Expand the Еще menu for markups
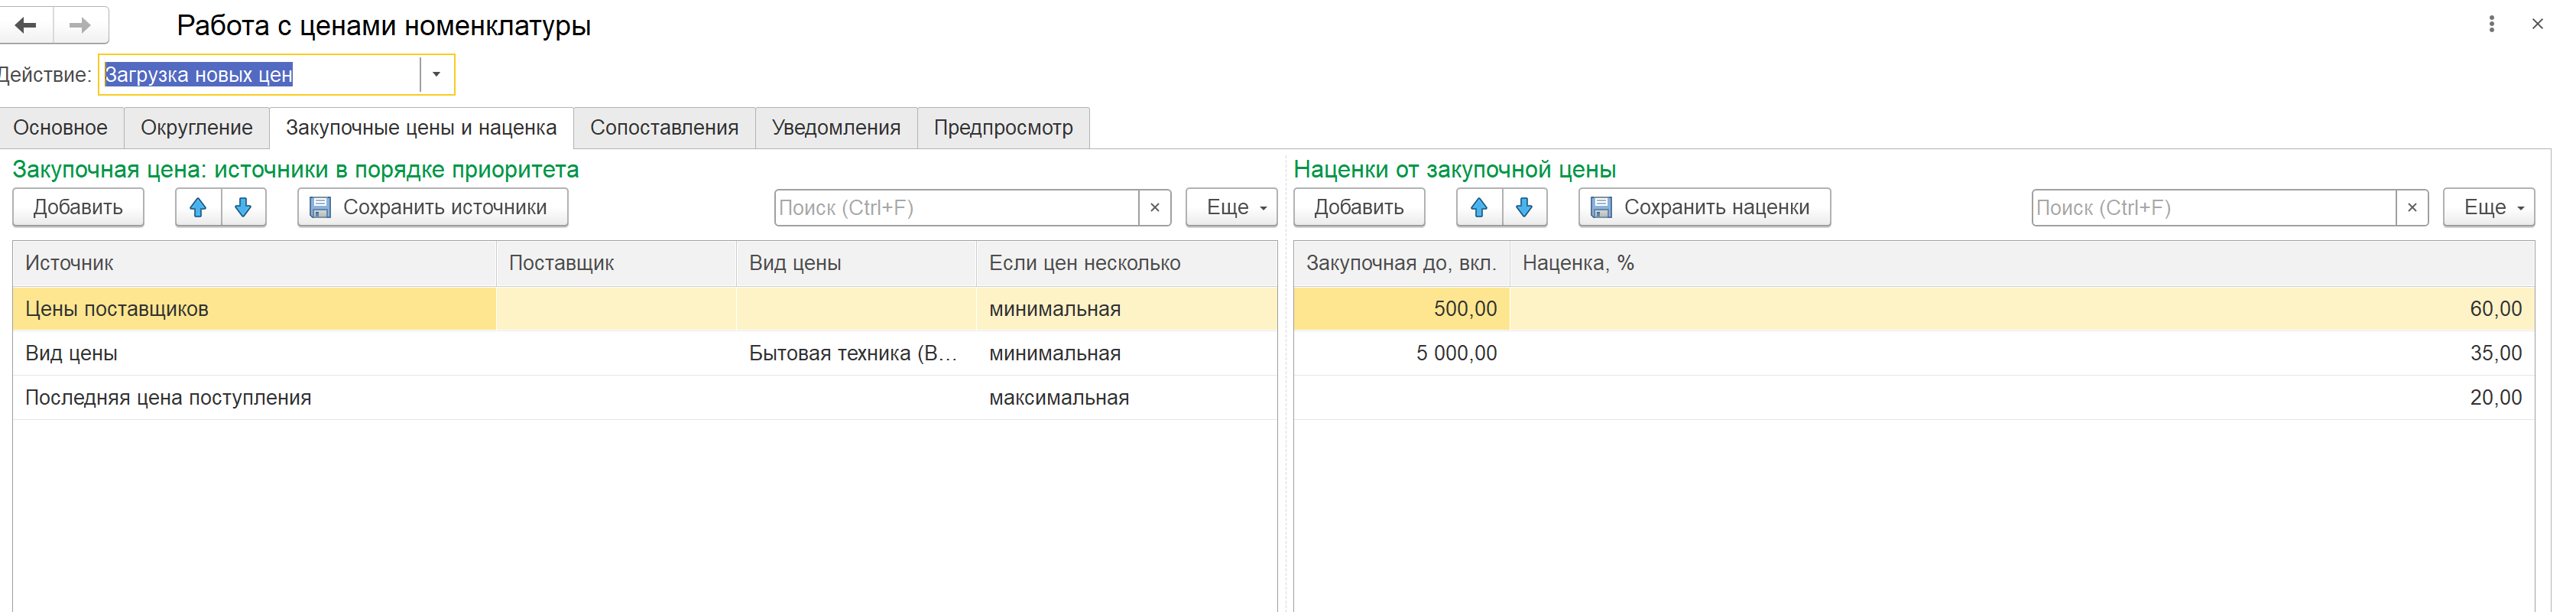The height and width of the screenshot is (612, 2576). [x=2488, y=207]
